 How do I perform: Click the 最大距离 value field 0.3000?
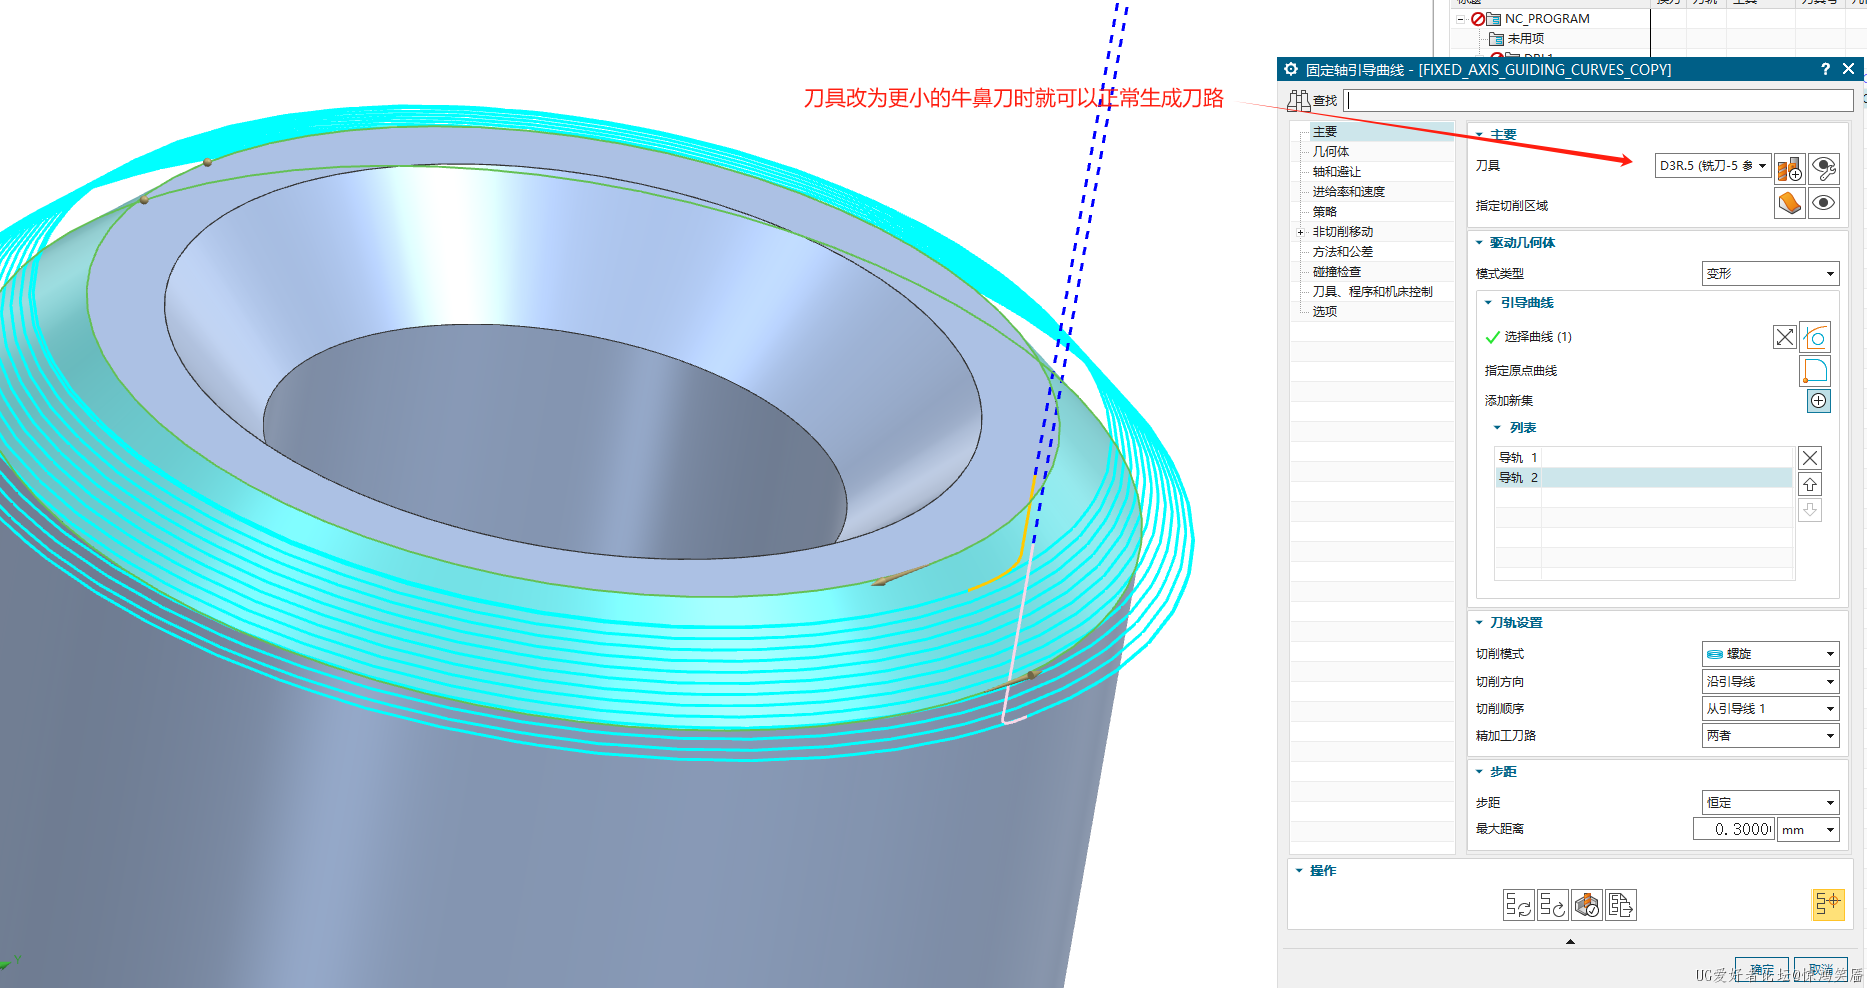[x=1734, y=829]
